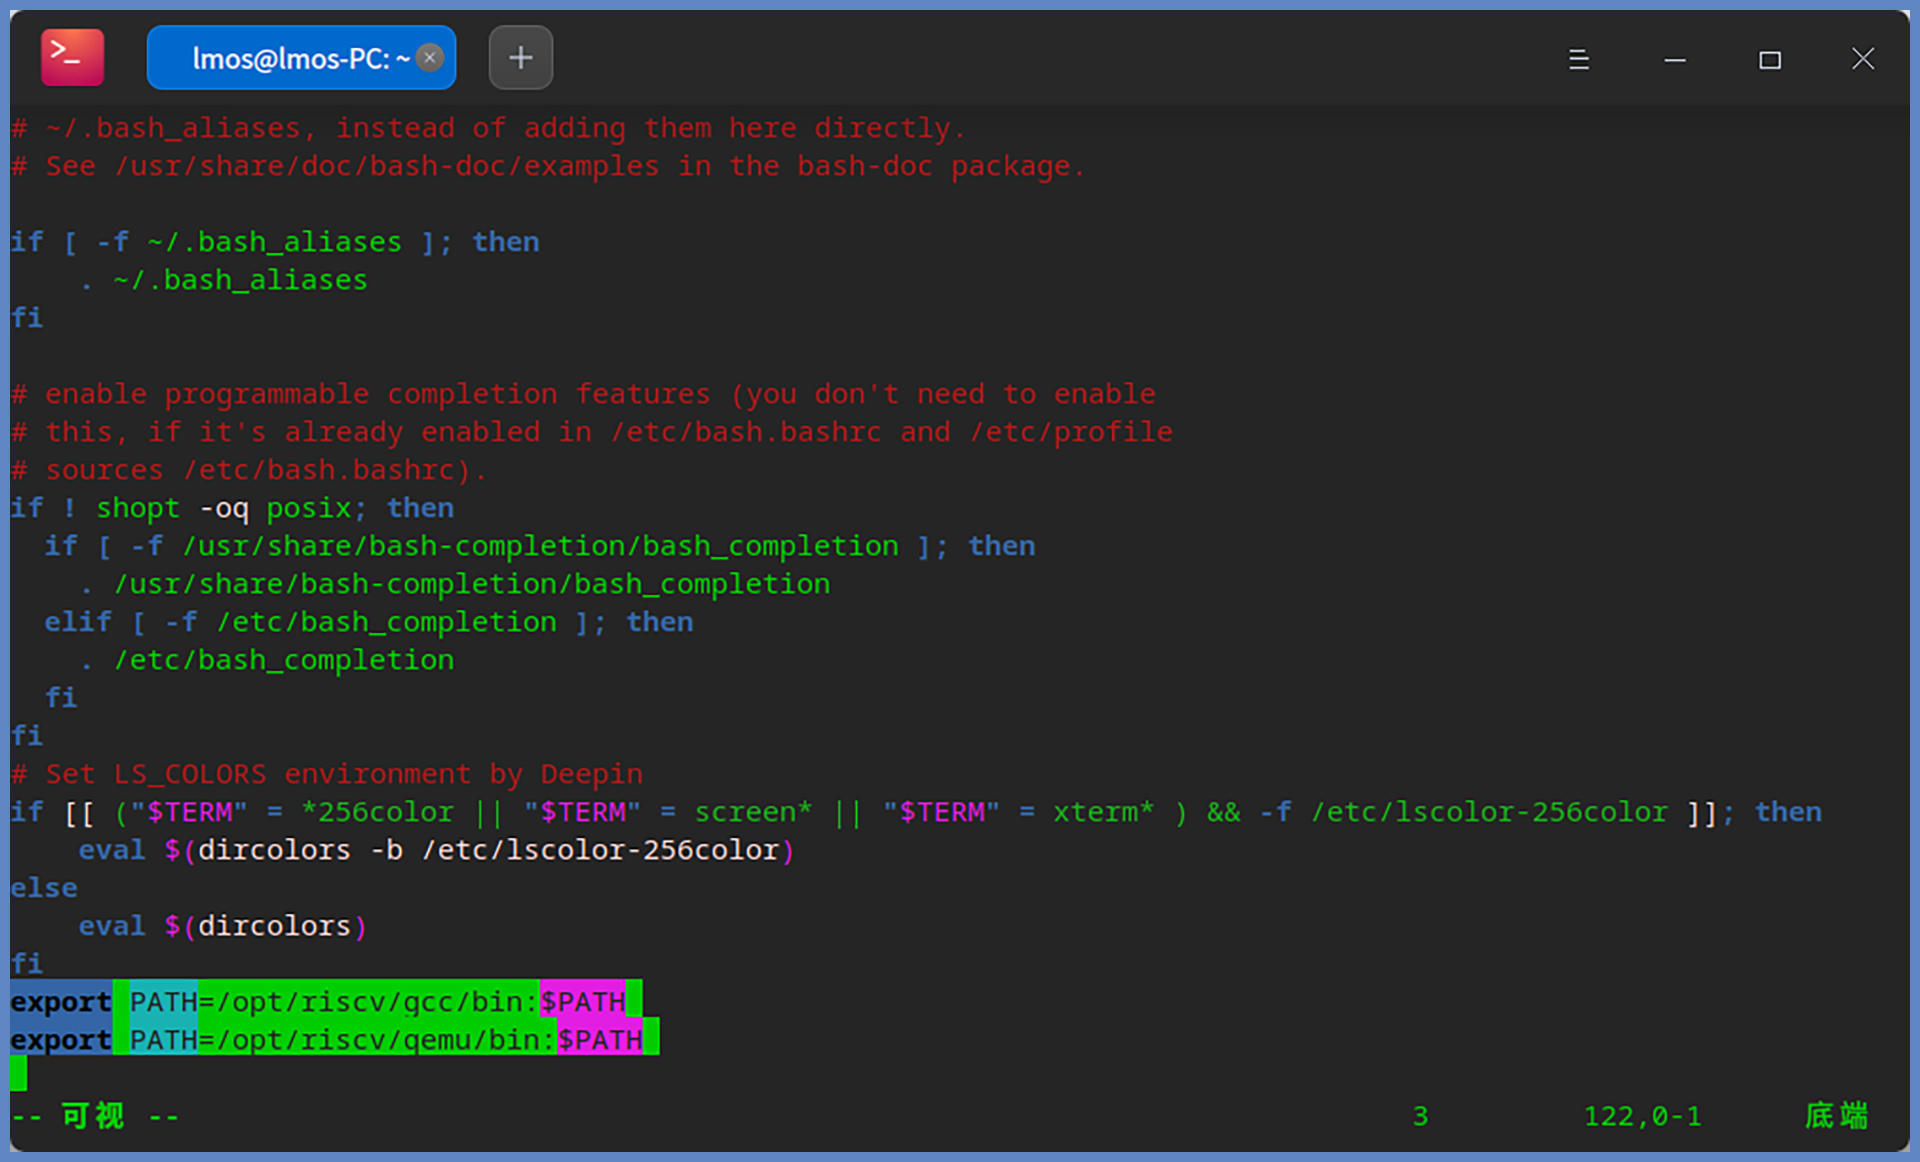The width and height of the screenshot is (1920, 1162).
Task: Click the eval $(dircolors) line
Action: pyautogui.click(x=222, y=926)
